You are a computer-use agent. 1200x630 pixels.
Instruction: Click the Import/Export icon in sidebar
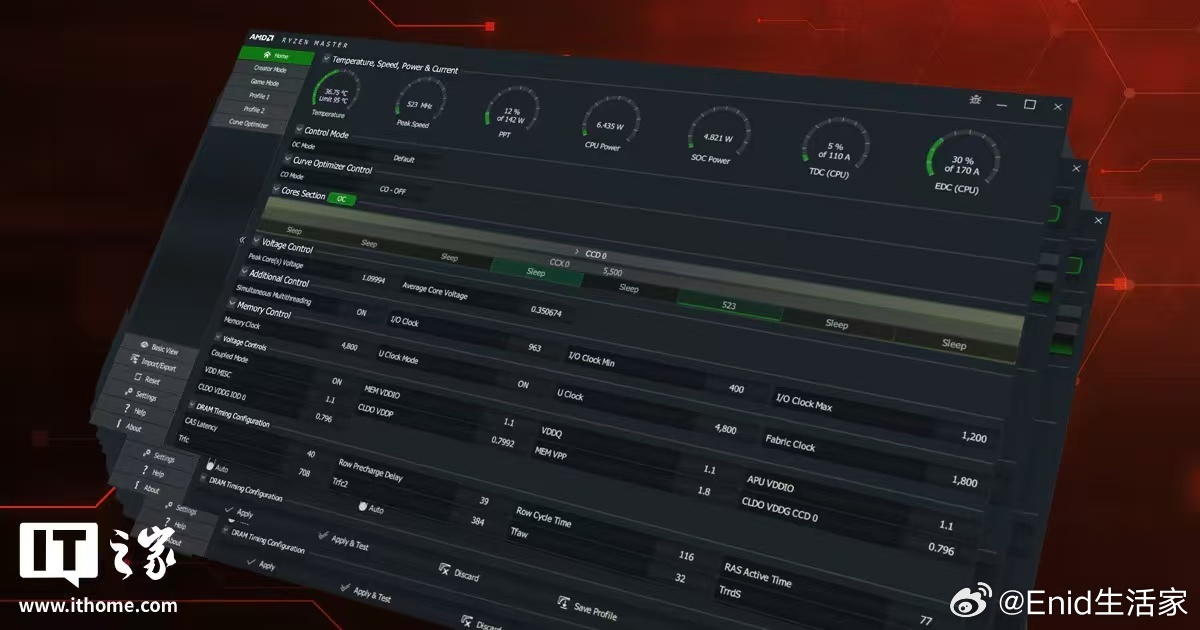coord(135,360)
